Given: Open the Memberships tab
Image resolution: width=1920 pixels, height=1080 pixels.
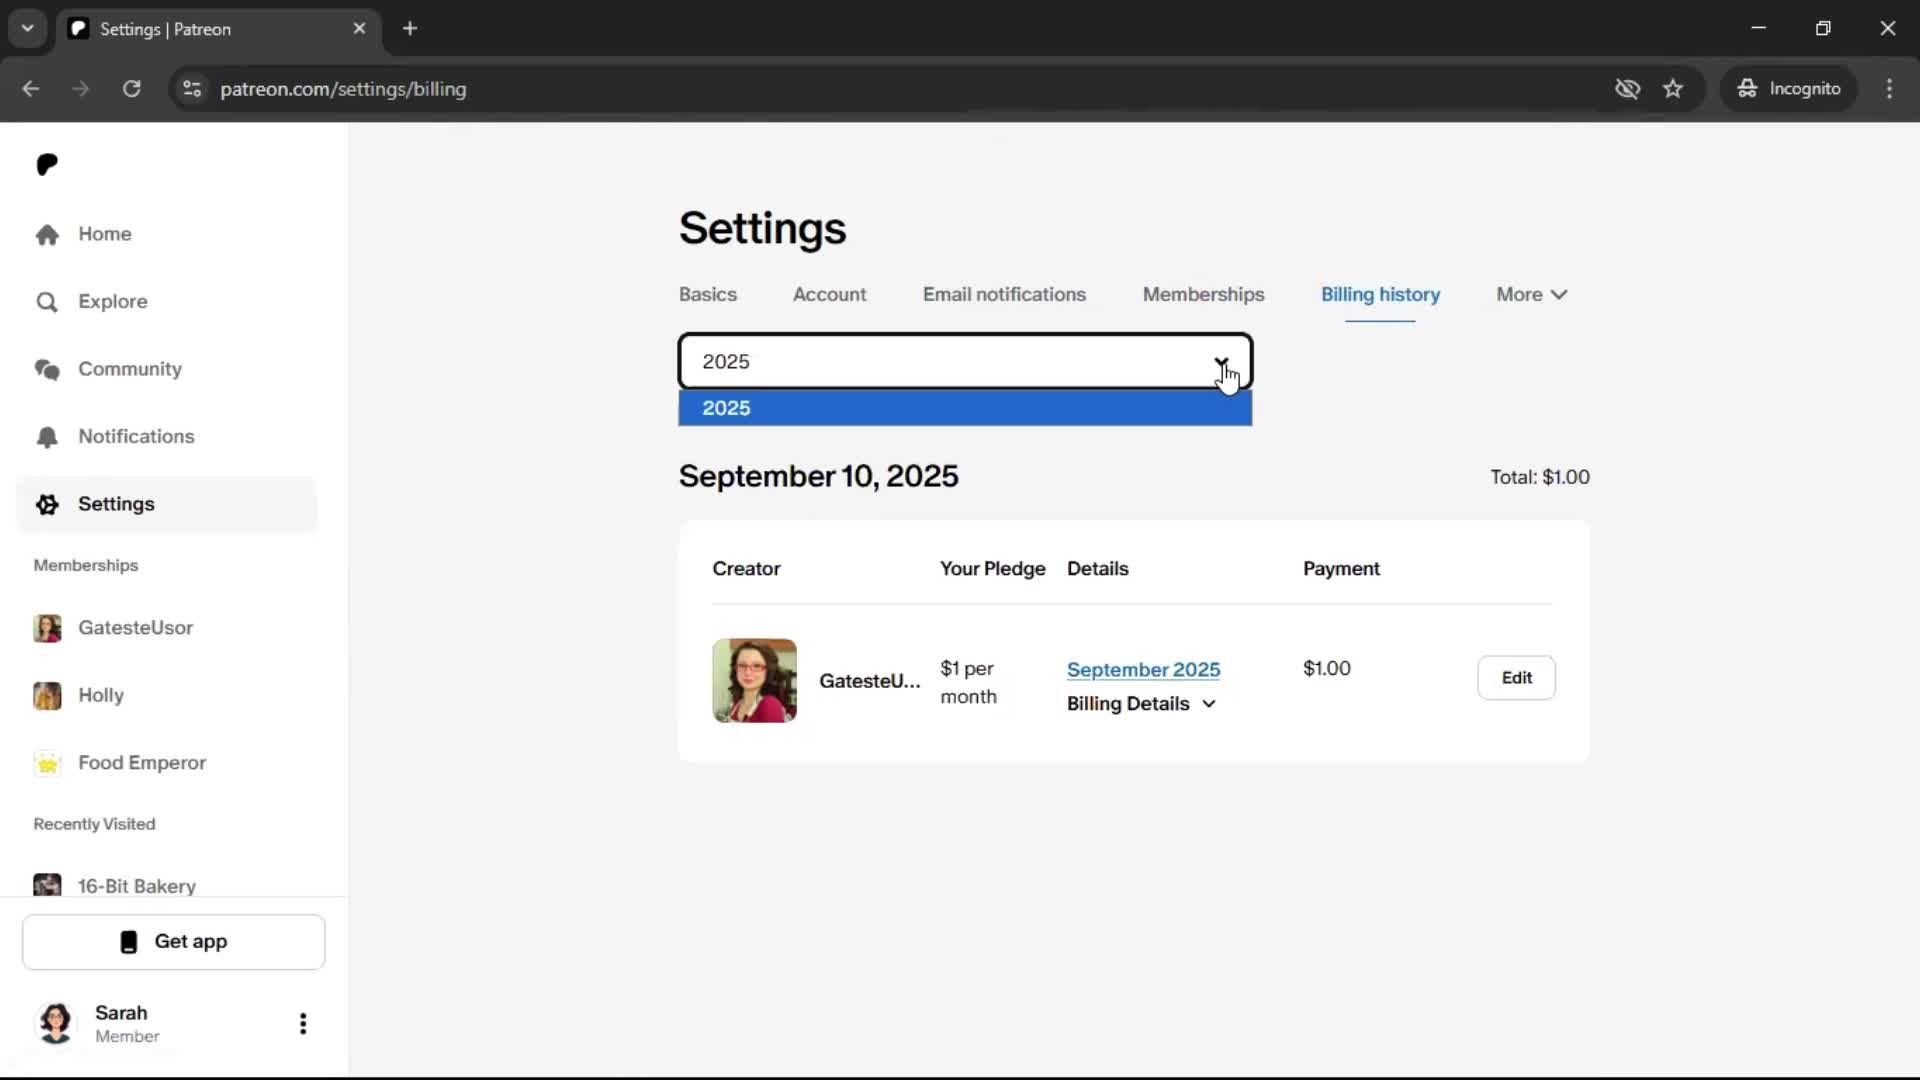Looking at the screenshot, I should pos(1203,295).
